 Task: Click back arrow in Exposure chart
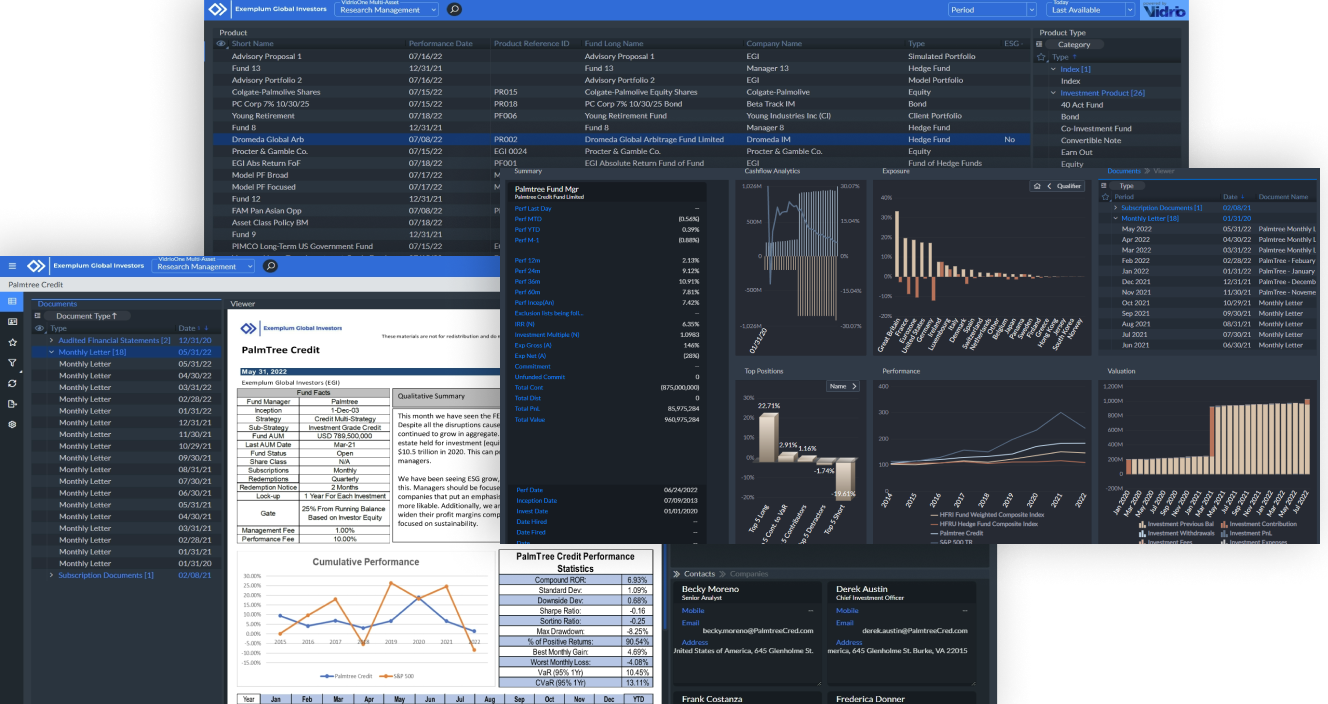pos(1048,186)
